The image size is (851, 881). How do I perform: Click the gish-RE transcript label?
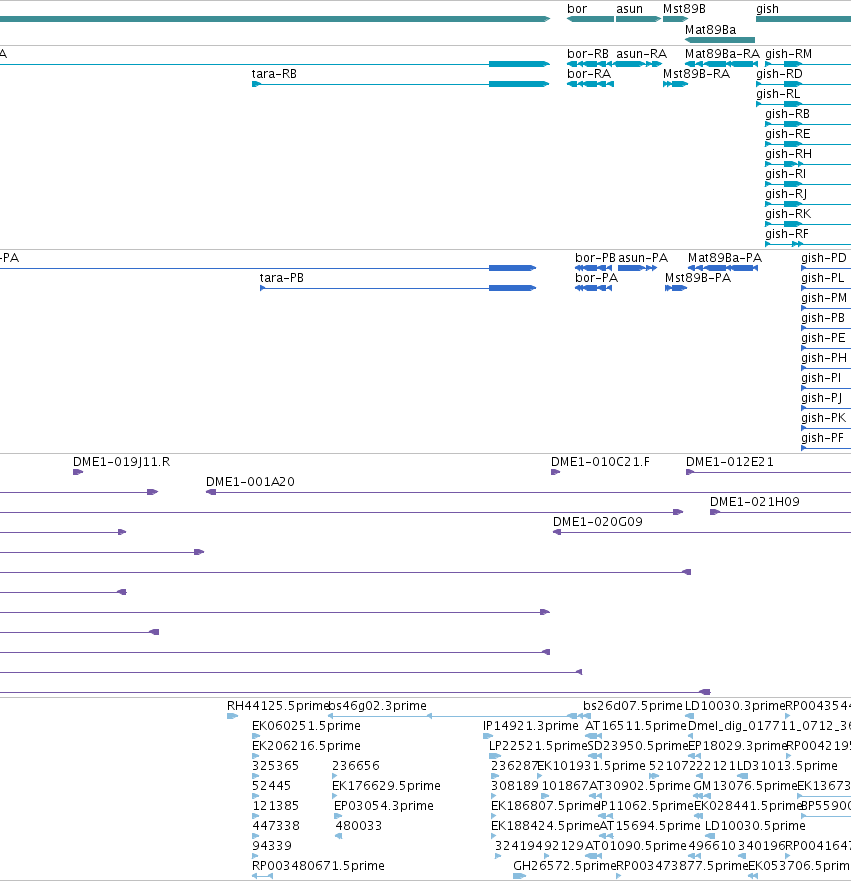tap(788, 134)
